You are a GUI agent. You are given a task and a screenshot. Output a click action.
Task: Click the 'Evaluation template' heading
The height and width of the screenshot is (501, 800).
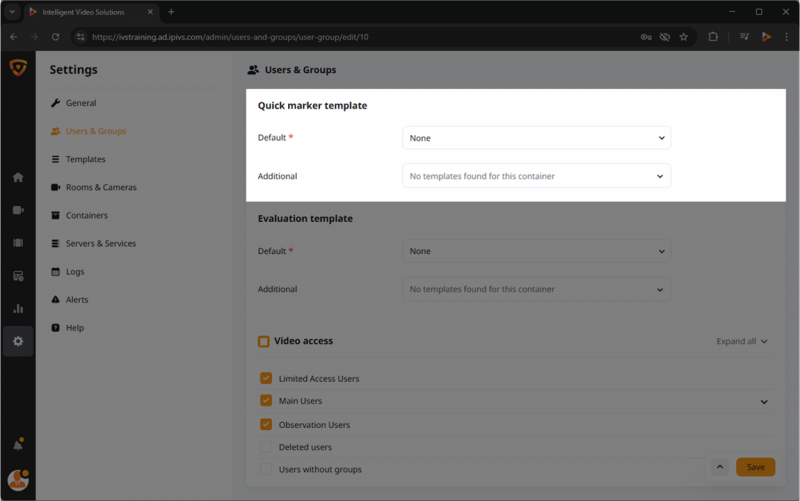[305, 218]
